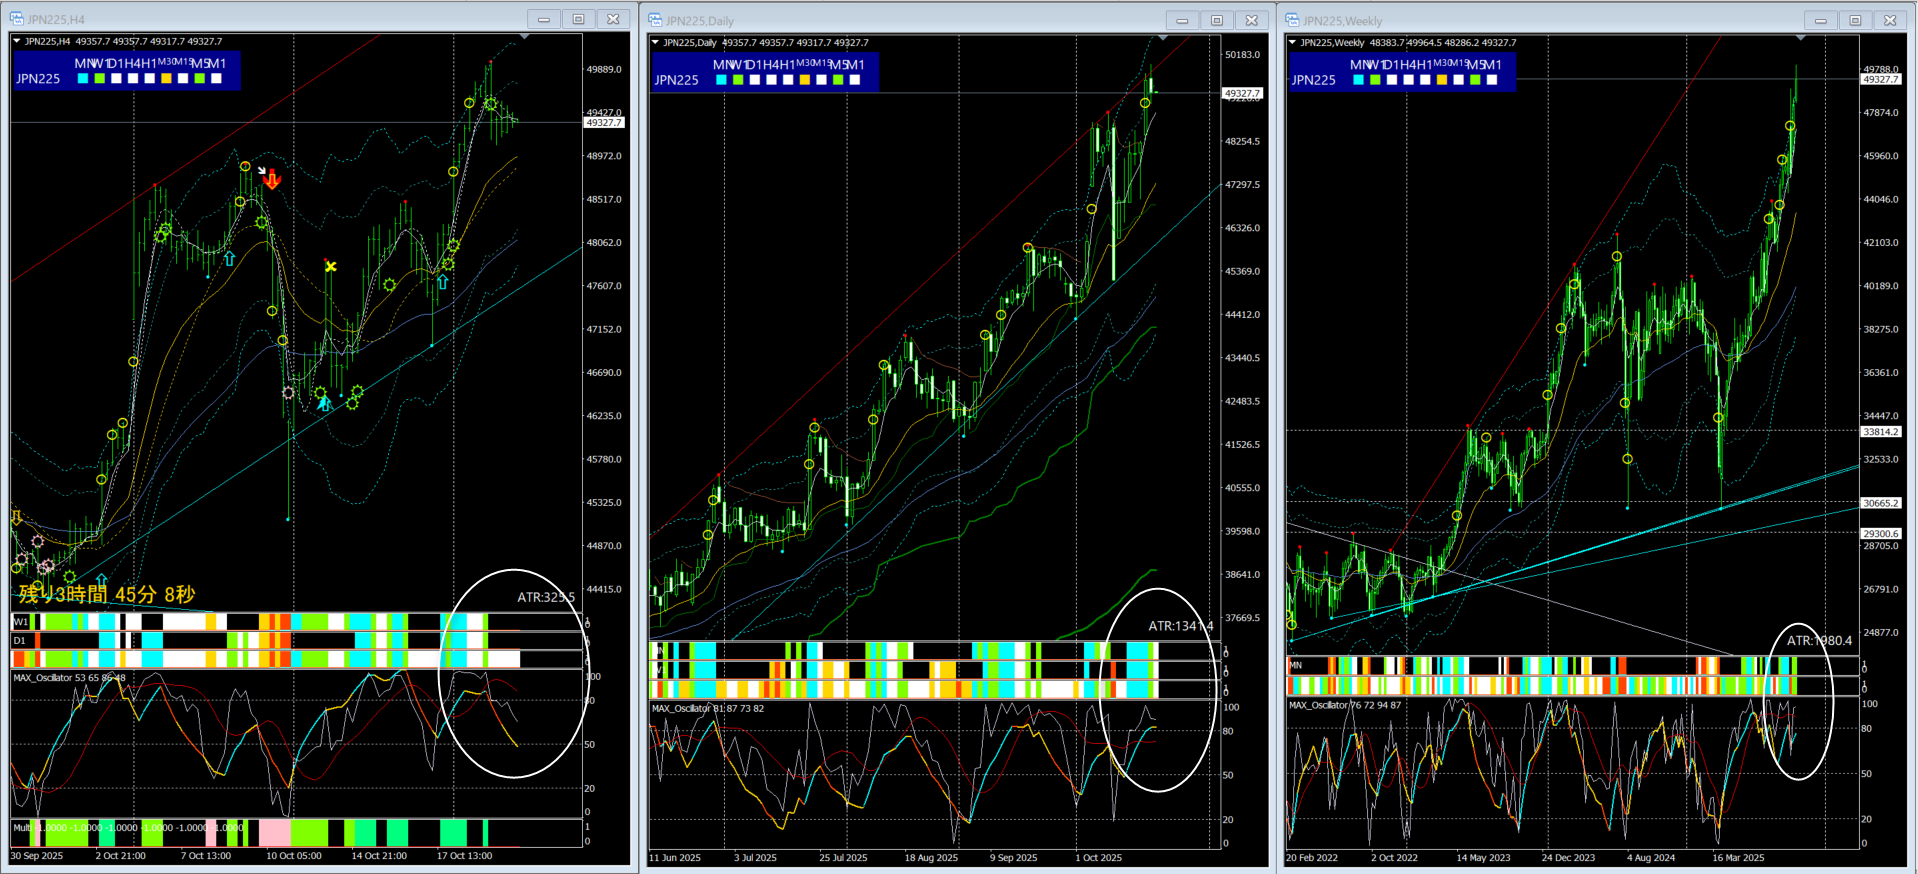Viewport: 1918px width, 874px height.
Task: Click the chart shift triangle on Daily chart
Action: (1163, 38)
